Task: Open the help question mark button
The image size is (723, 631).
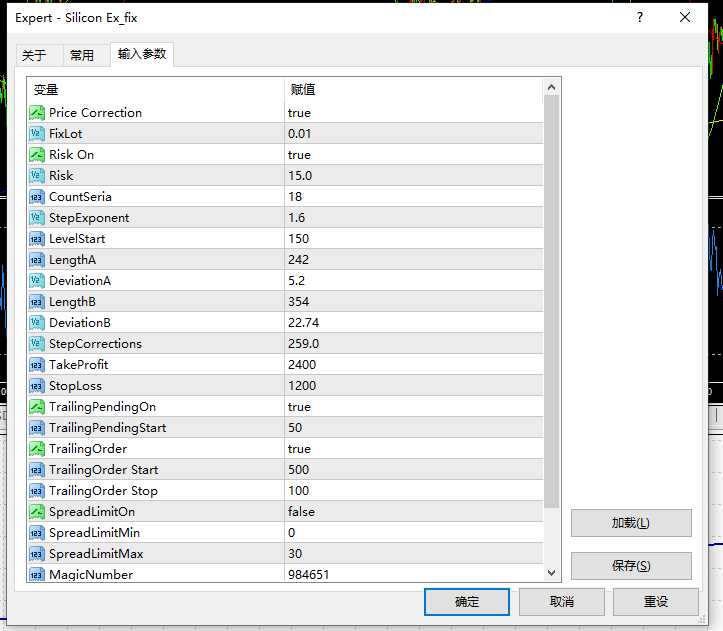Action: 640,18
